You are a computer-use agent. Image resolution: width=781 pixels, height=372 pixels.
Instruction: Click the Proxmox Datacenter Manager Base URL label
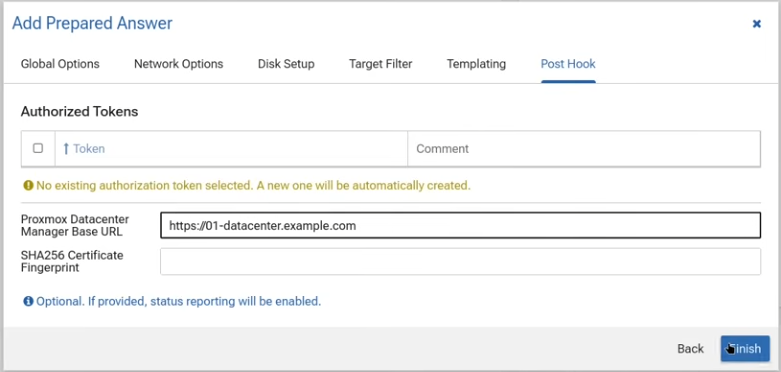[75, 226]
